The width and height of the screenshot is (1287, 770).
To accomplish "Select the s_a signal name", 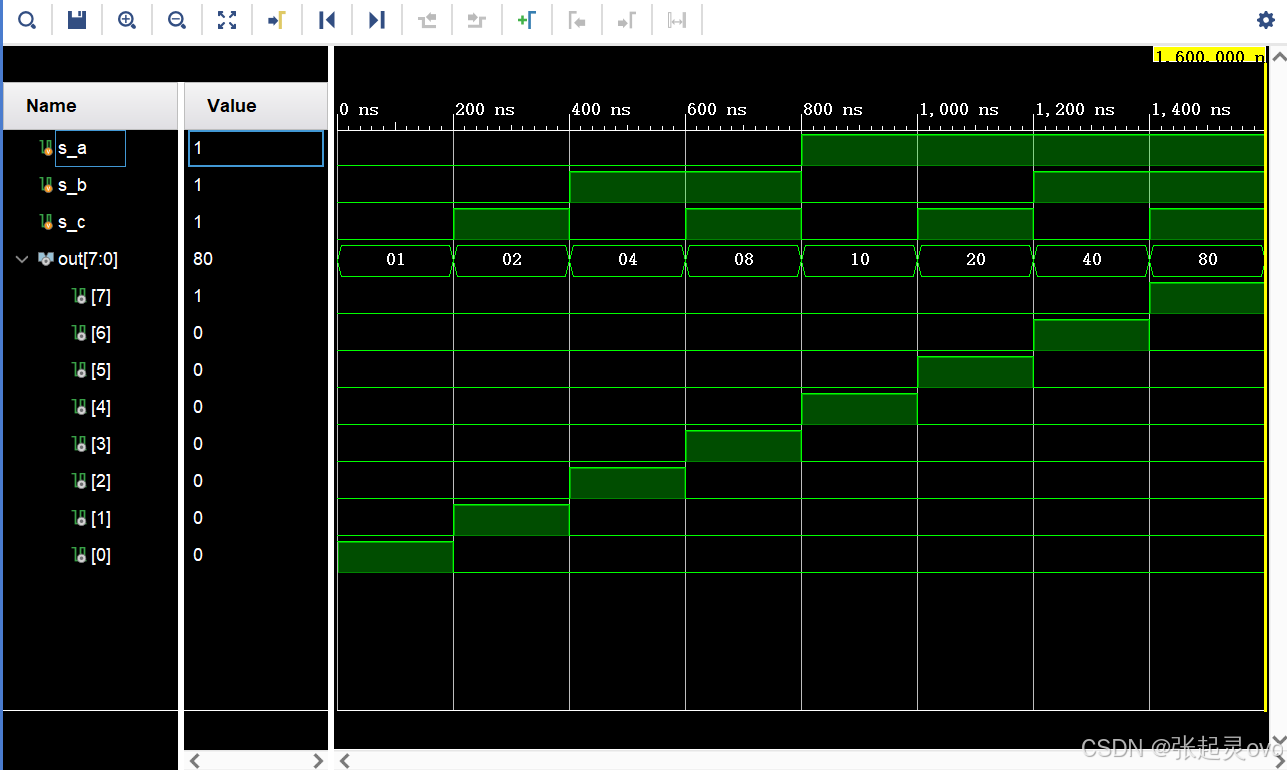I will coord(72,148).
